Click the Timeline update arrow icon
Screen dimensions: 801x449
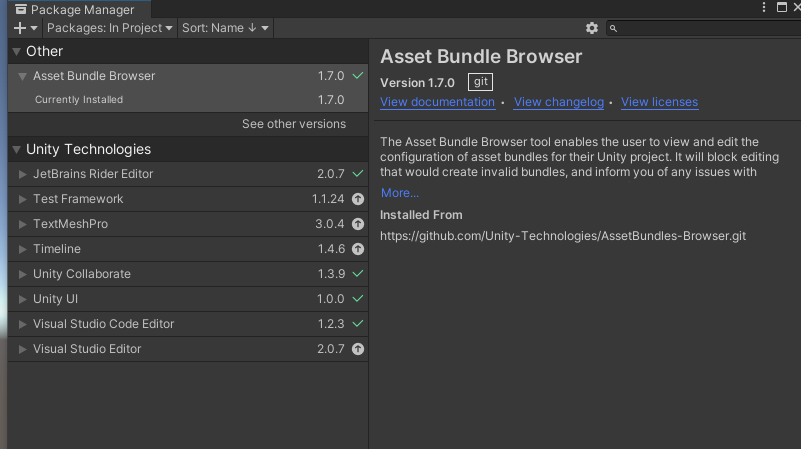point(358,249)
